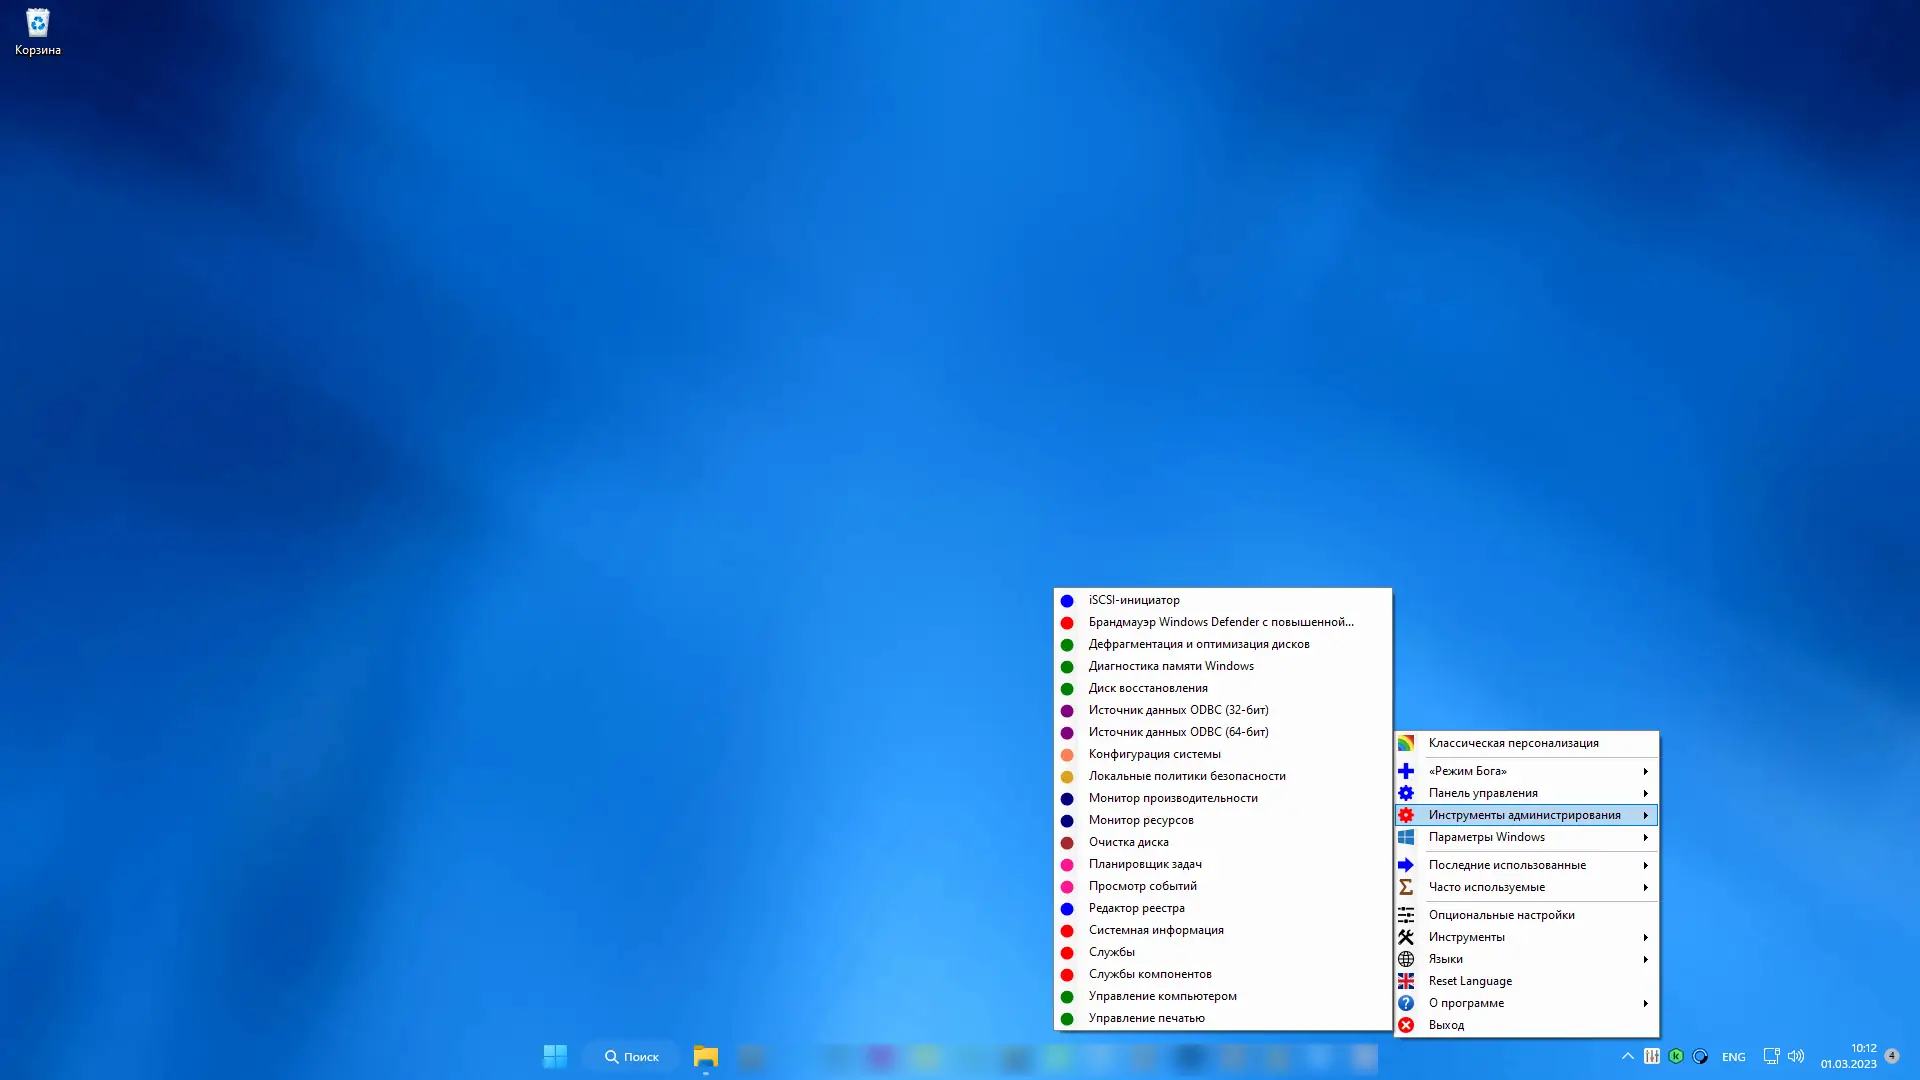Image resolution: width=1920 pixels, height=1080 pixels.
Task: Click the Windows Start button
Action: tap(555, 1057)
